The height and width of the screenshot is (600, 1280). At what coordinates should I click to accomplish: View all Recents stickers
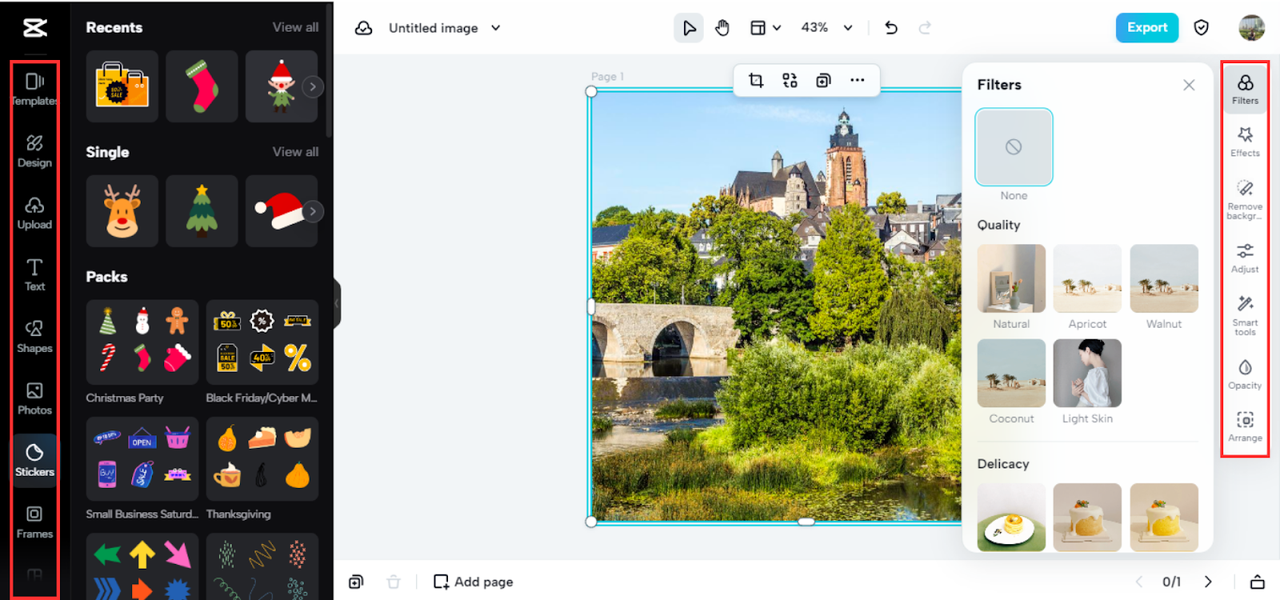pyautogui.click(x=296, y=27)
